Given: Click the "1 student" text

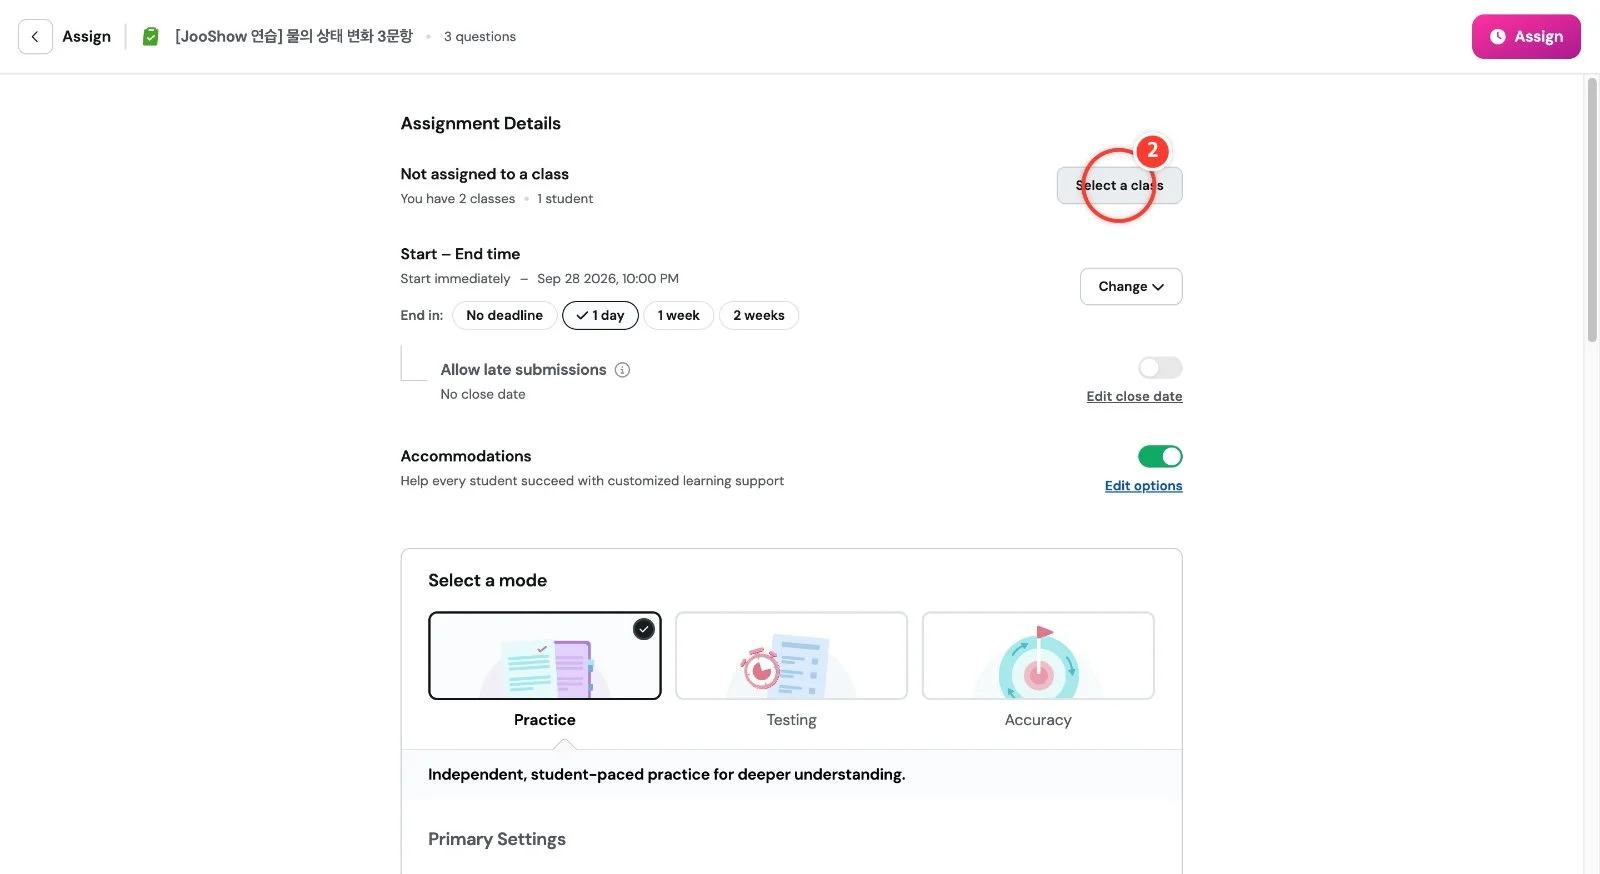Looking at the screenshot, I should [565, 199].
